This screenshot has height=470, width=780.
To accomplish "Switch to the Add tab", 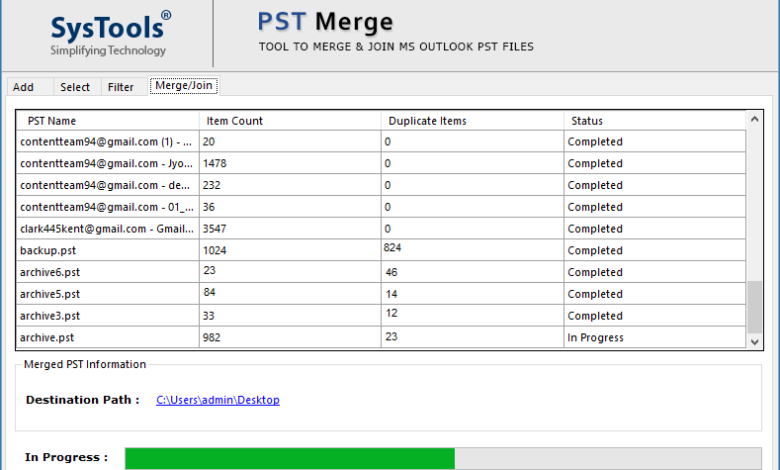I will pyautogui.click(x=29, y=87).
